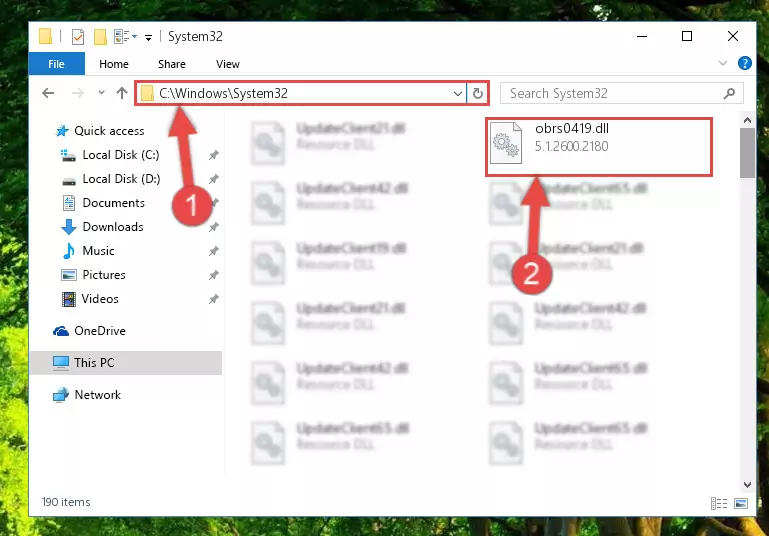Expand the address bar history dropdown
The height and width of the screenshot is (536, 769).
click(458, 93)
